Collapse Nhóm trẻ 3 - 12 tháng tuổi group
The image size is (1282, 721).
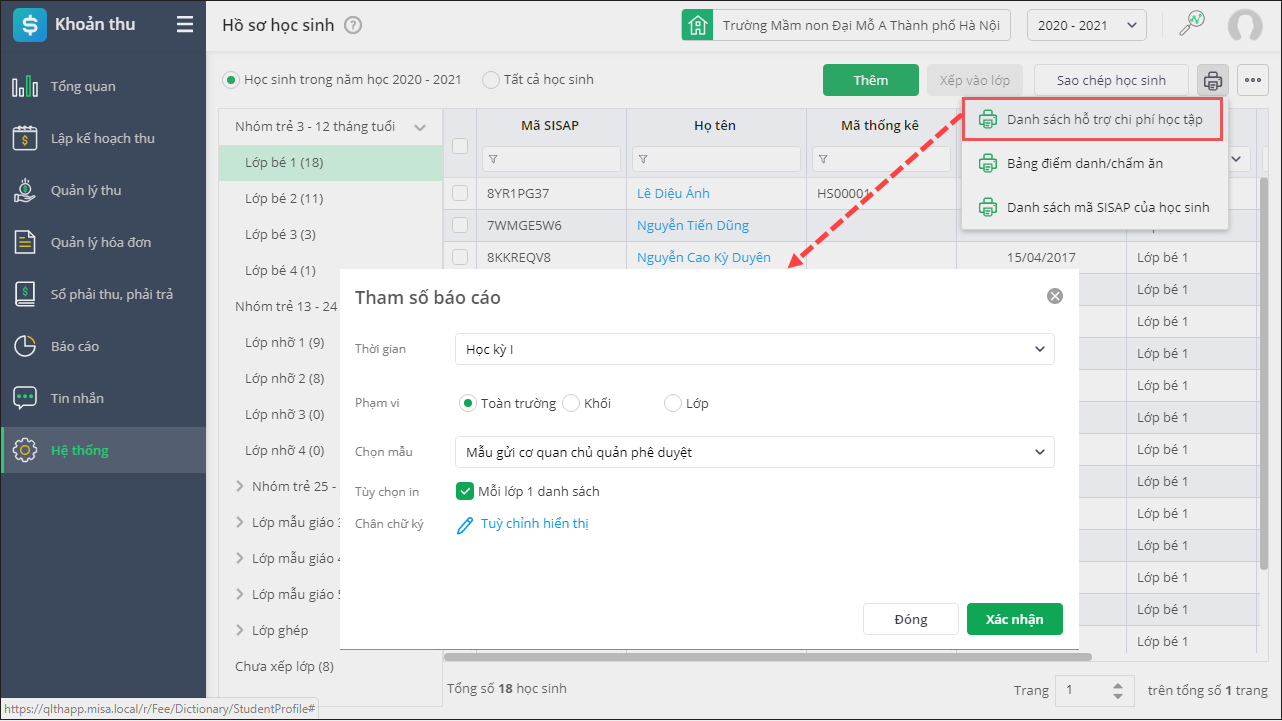point(420,127)
